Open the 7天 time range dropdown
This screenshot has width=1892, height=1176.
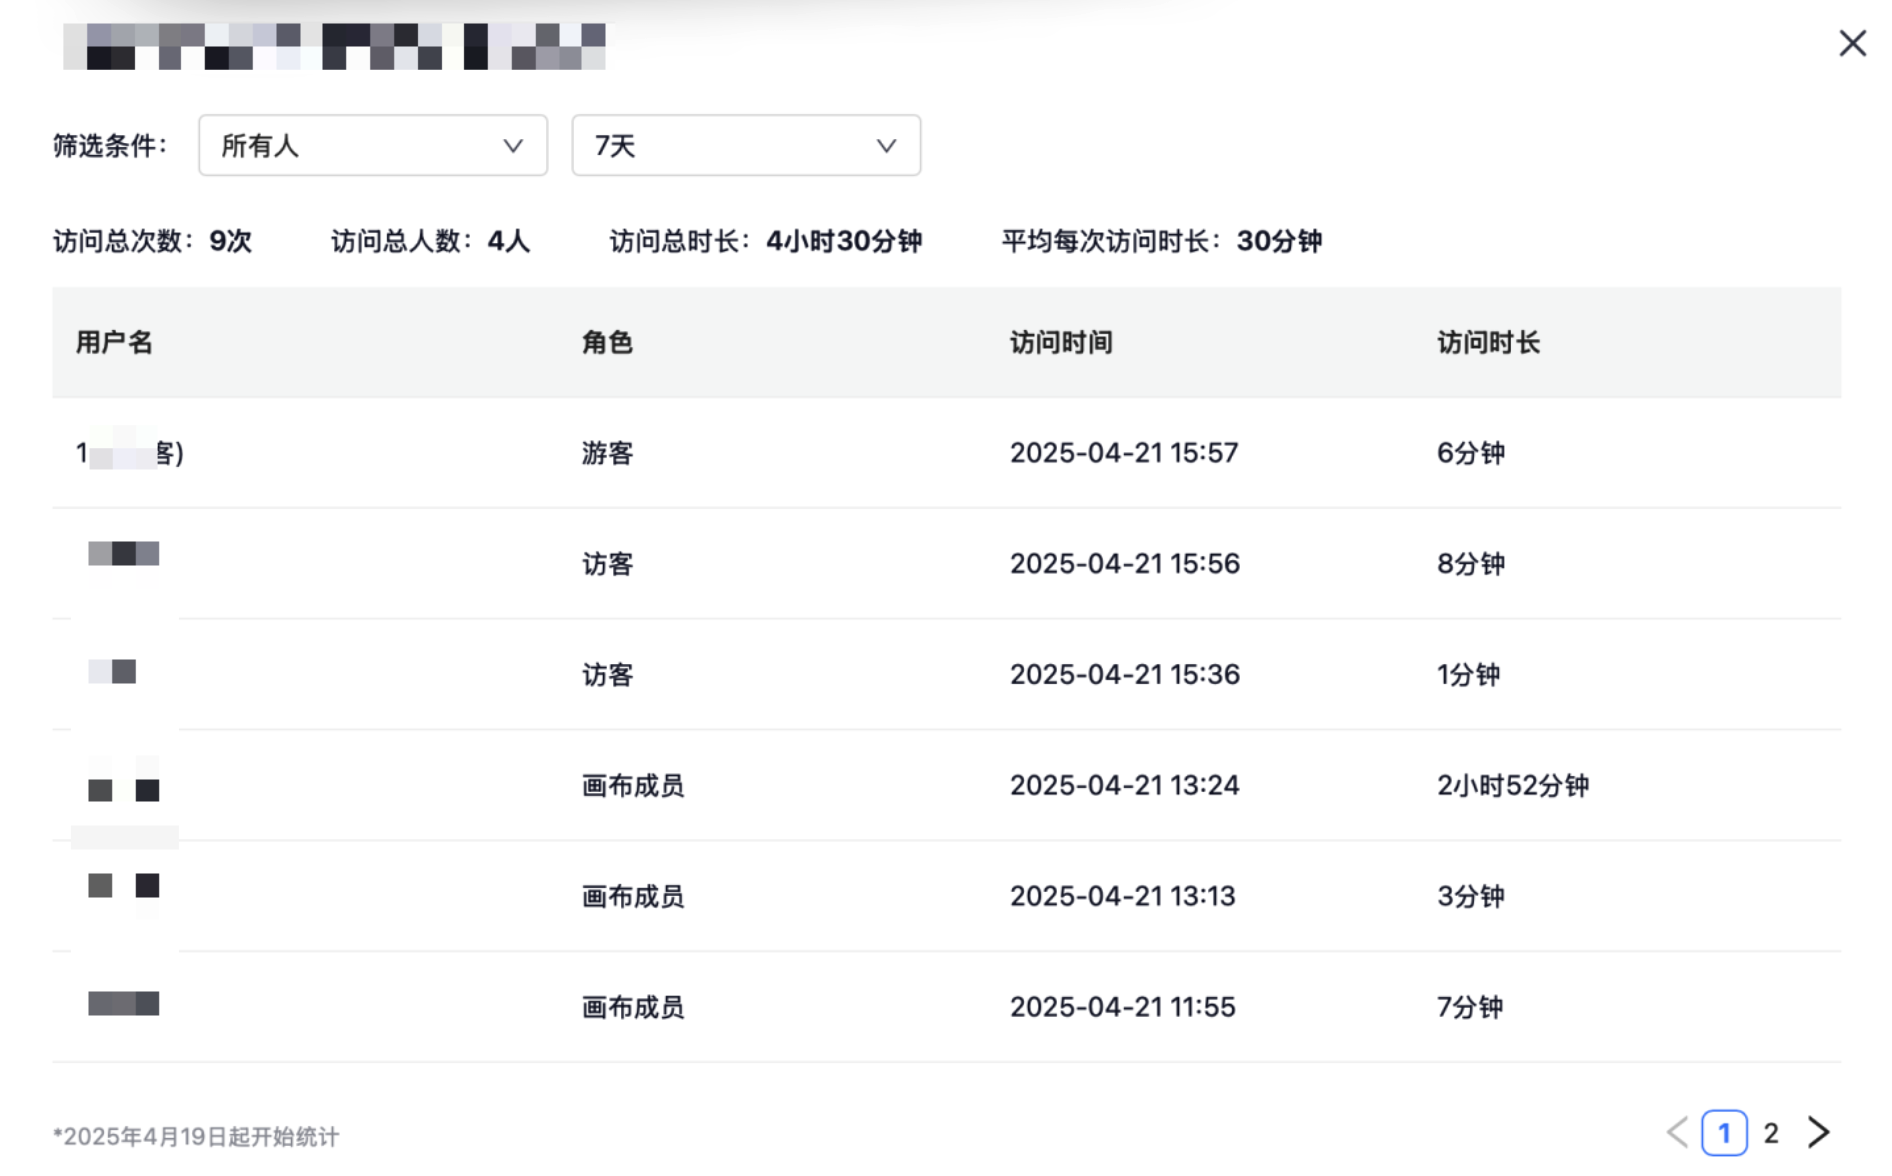point(746,146)
